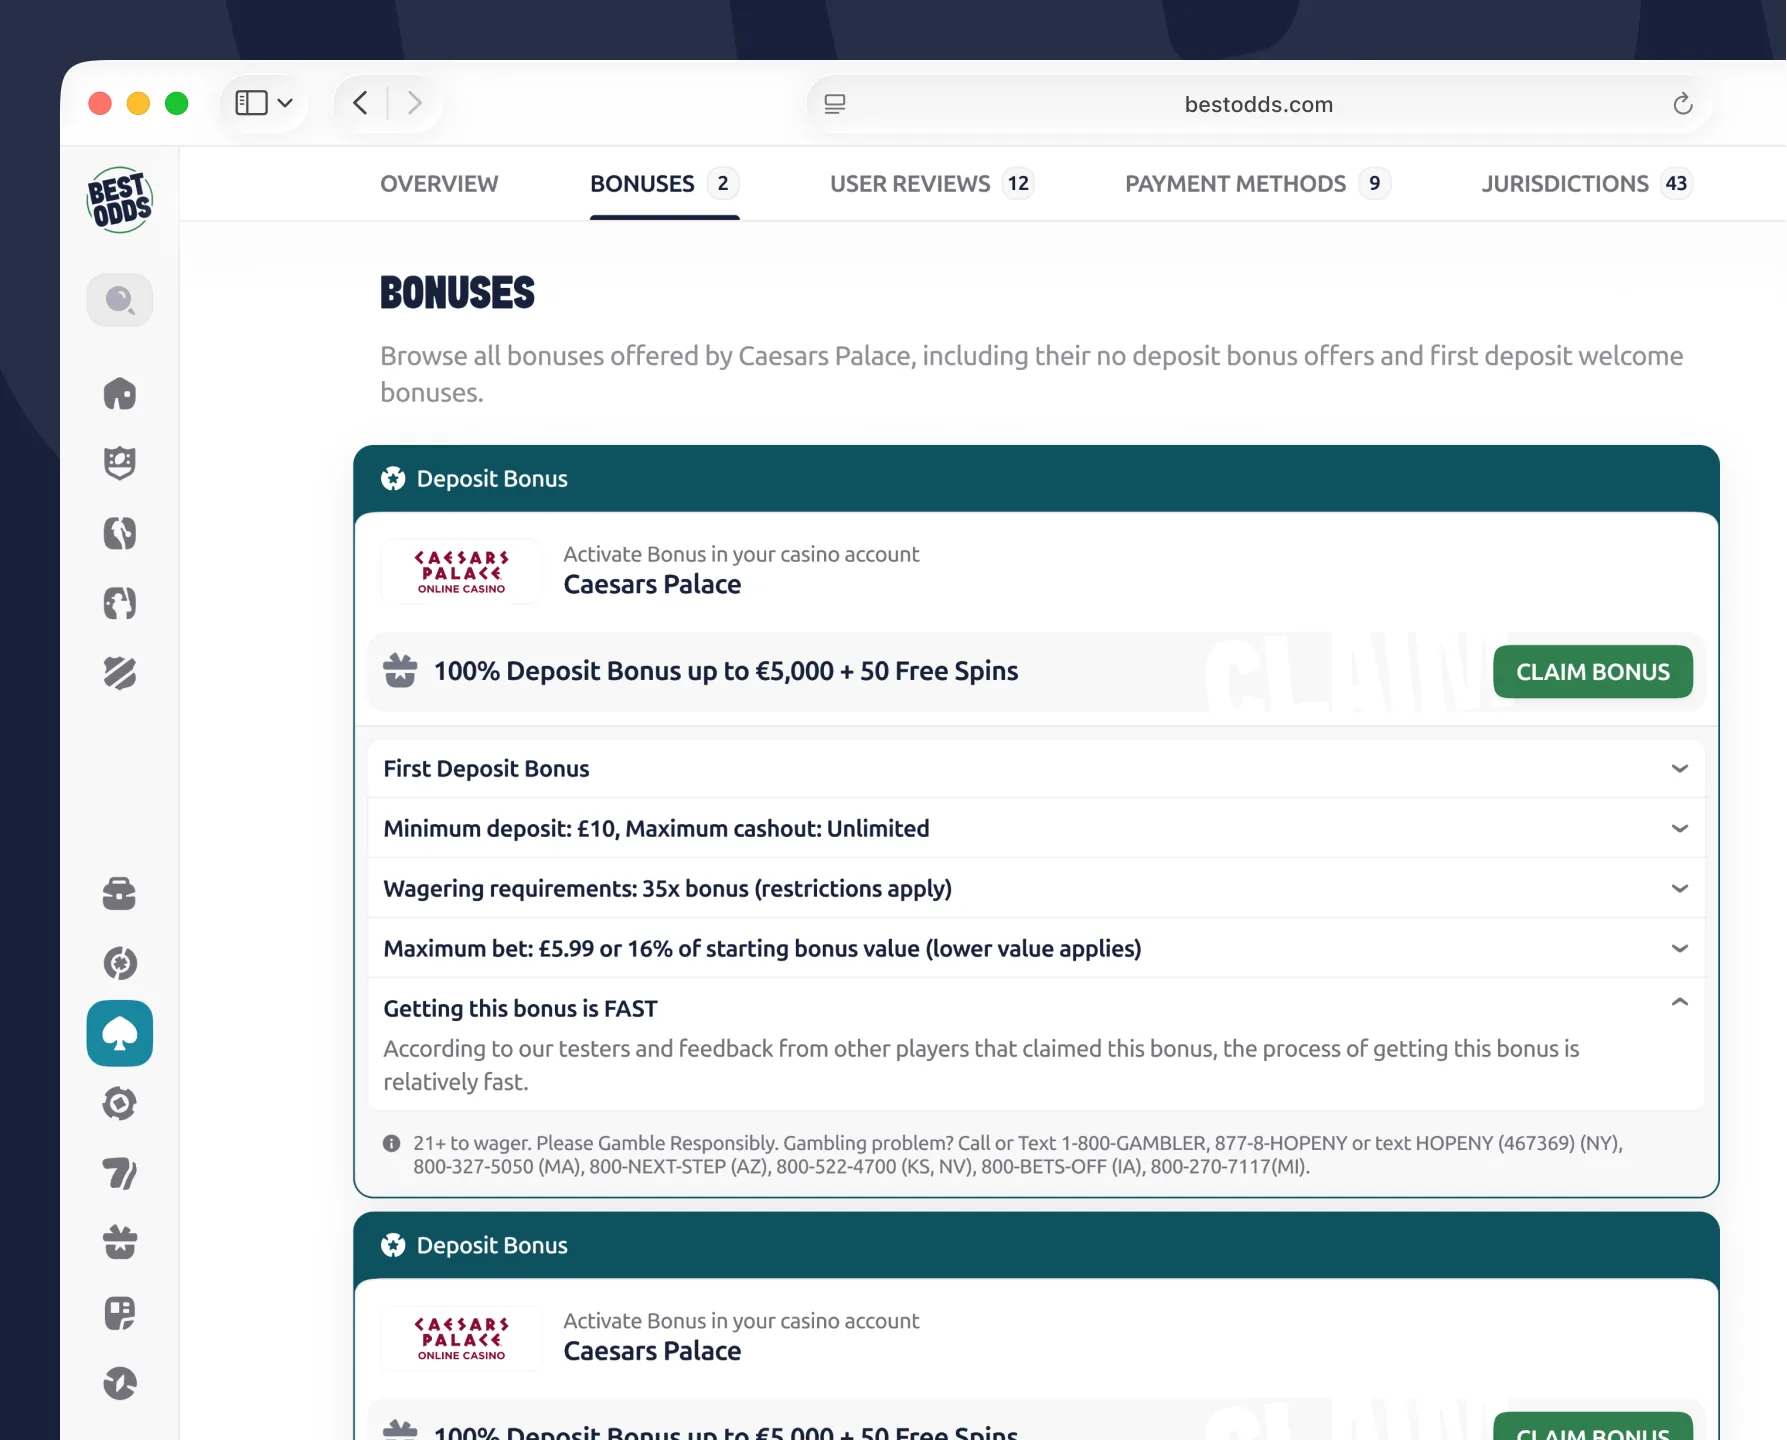1787x1440 pixels.
Task: Open the baseball batter sidebar icon
Action: coord(120,603)
